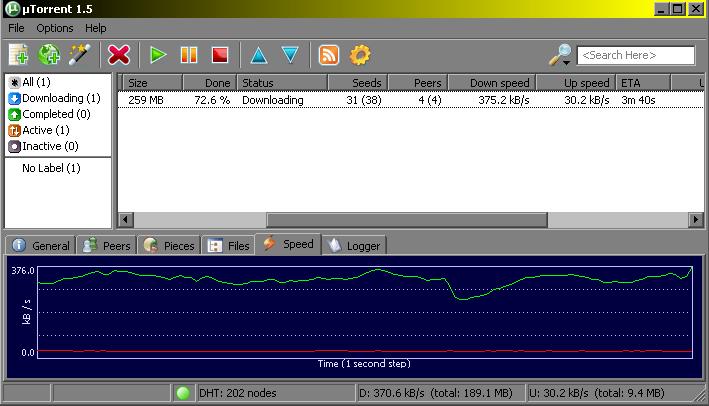This screenshot has height=406, width=709.
Task: Click the green network status indicator
Action: (183, 393)
